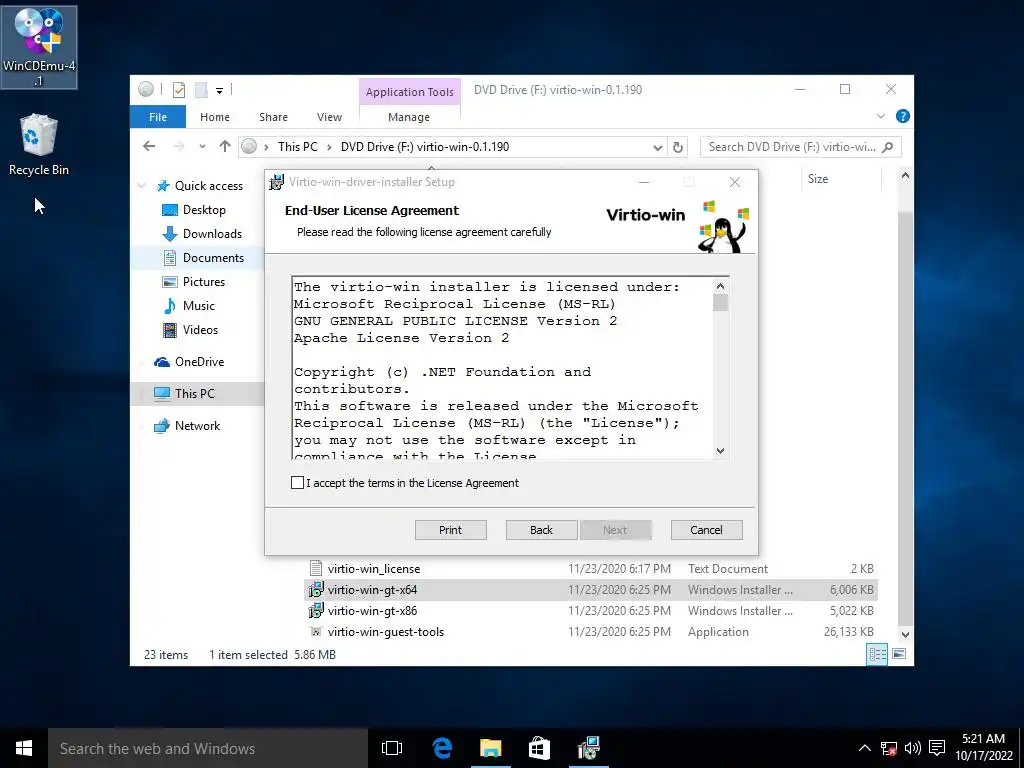
Task: Select Quick access in navigation pane
Action: 199,186
